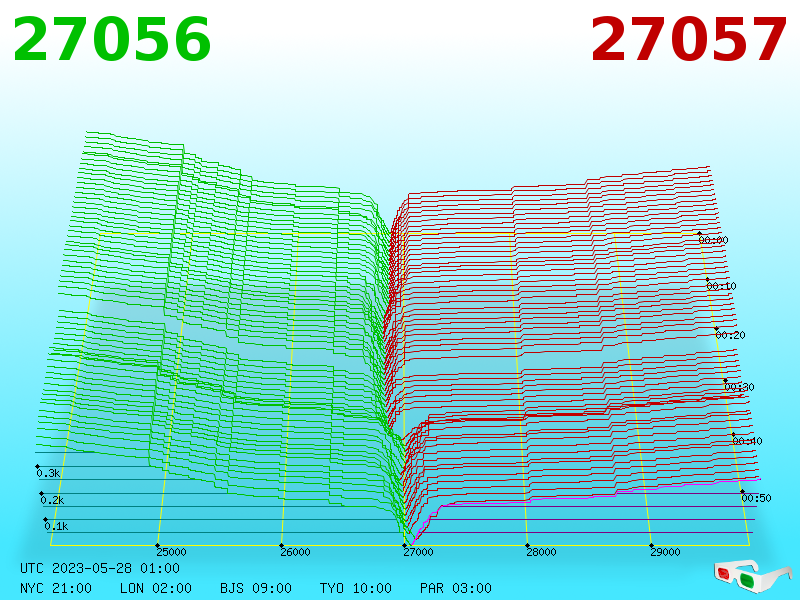Click the 0.2k depth axis label

53,500
